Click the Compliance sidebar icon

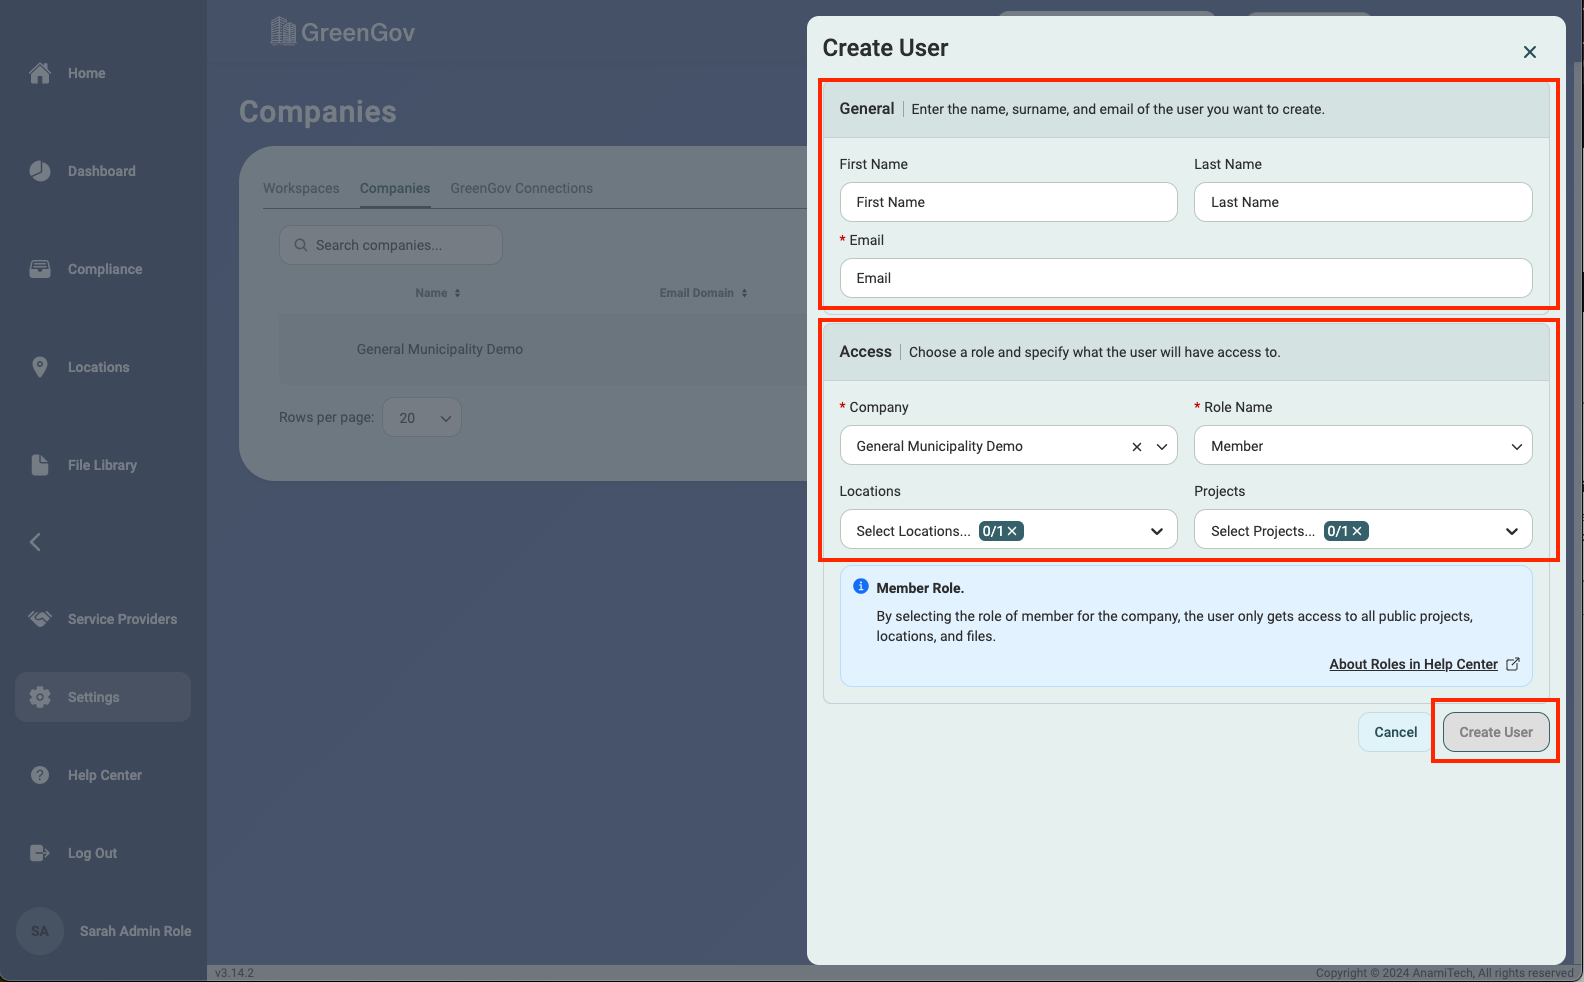pyautogui.click(x=40, y=269)
